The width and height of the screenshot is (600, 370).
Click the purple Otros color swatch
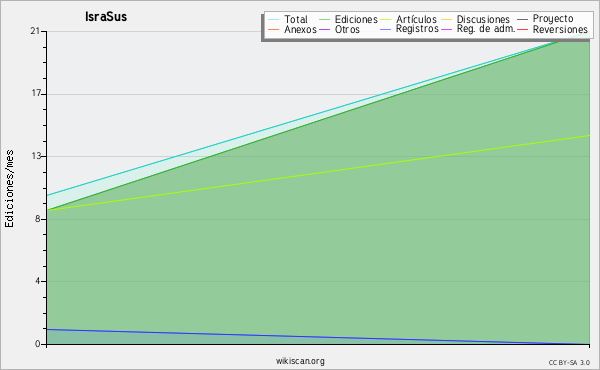324,29
